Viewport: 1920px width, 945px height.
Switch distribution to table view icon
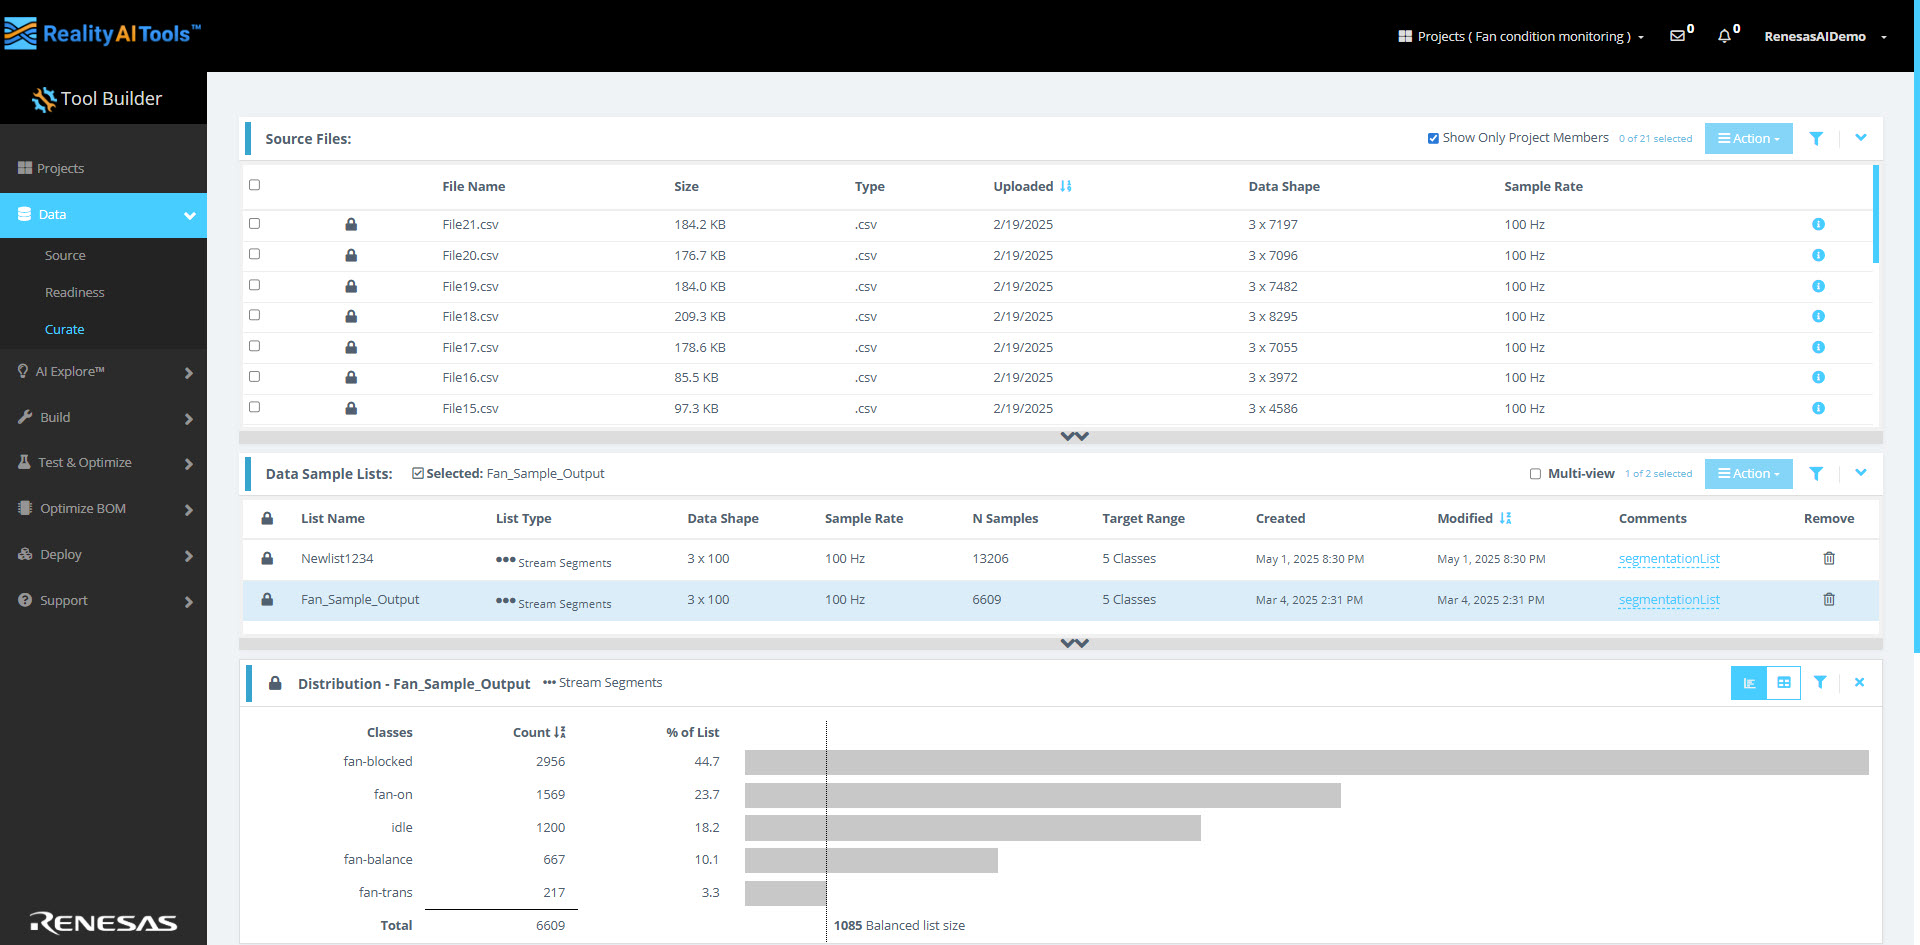coord(1783,683)
